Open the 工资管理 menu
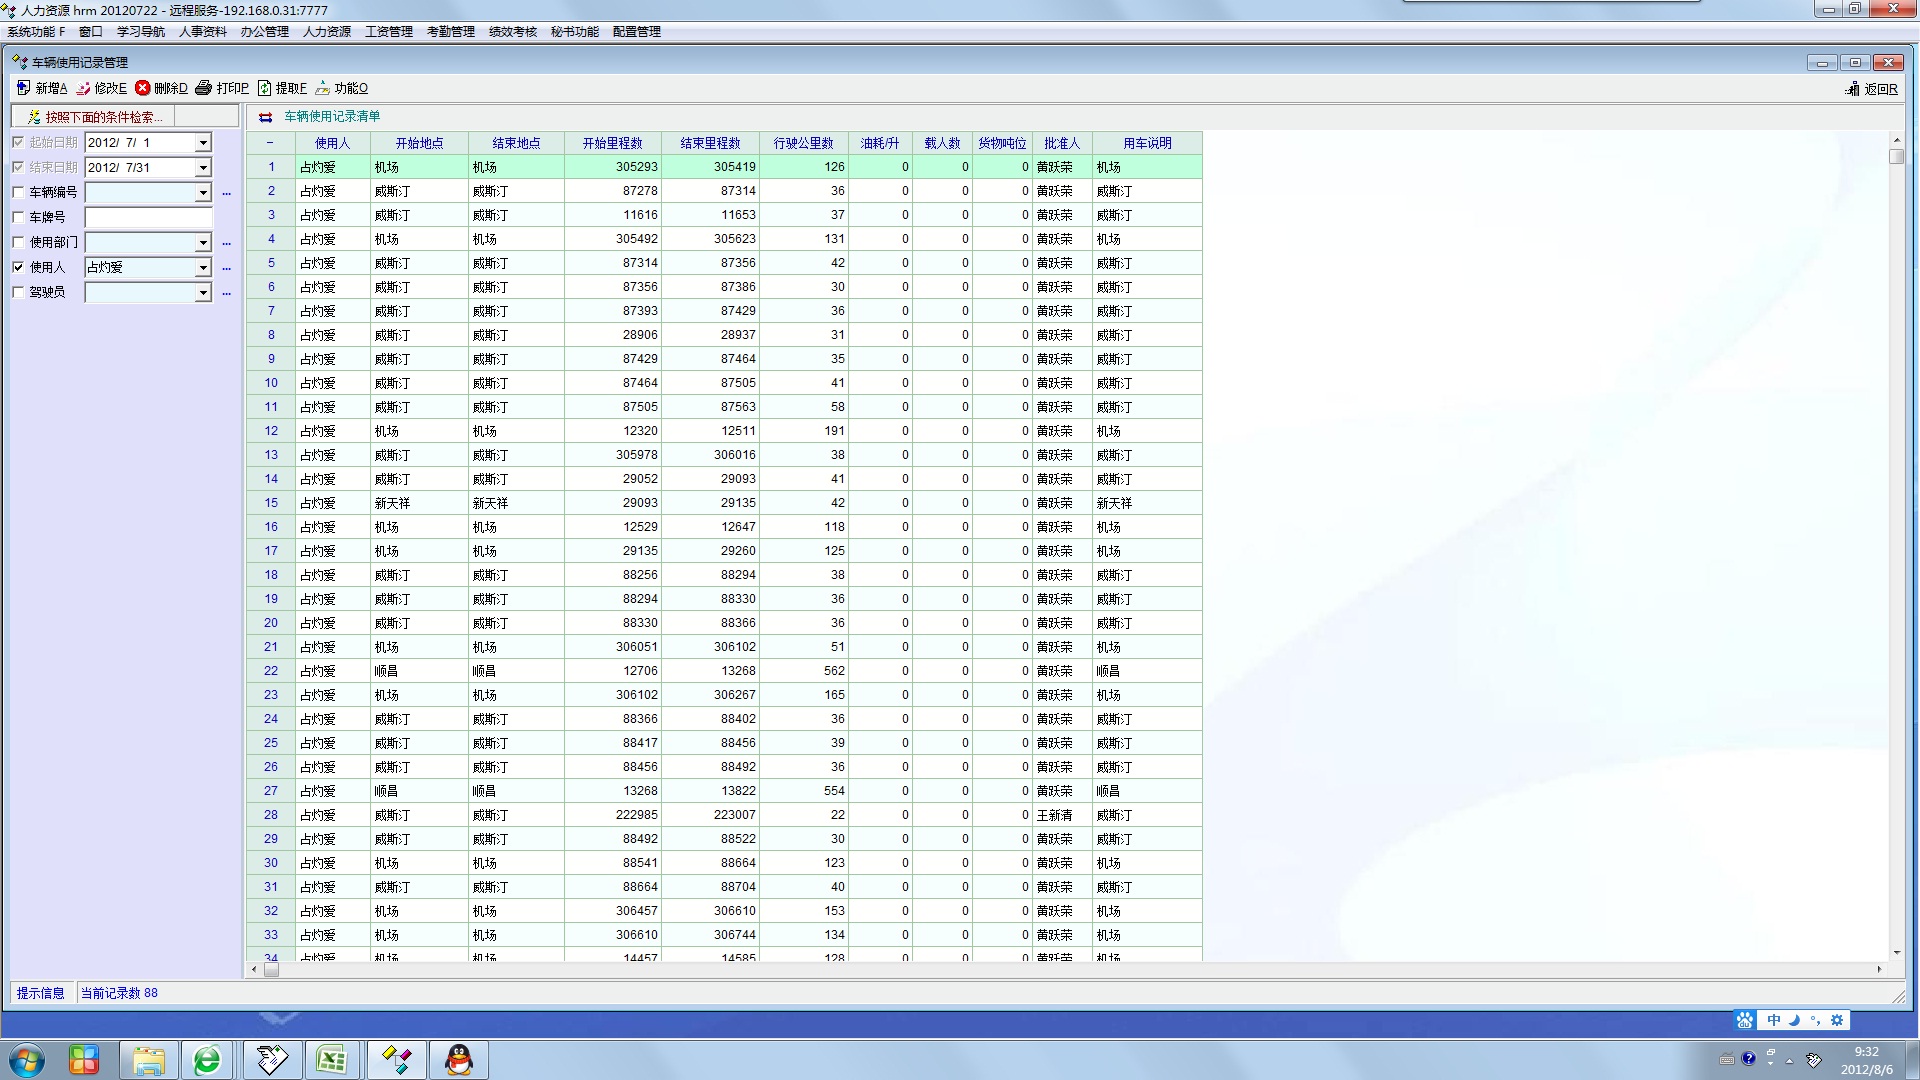The image size is (1920, 1080). (388, 32)
